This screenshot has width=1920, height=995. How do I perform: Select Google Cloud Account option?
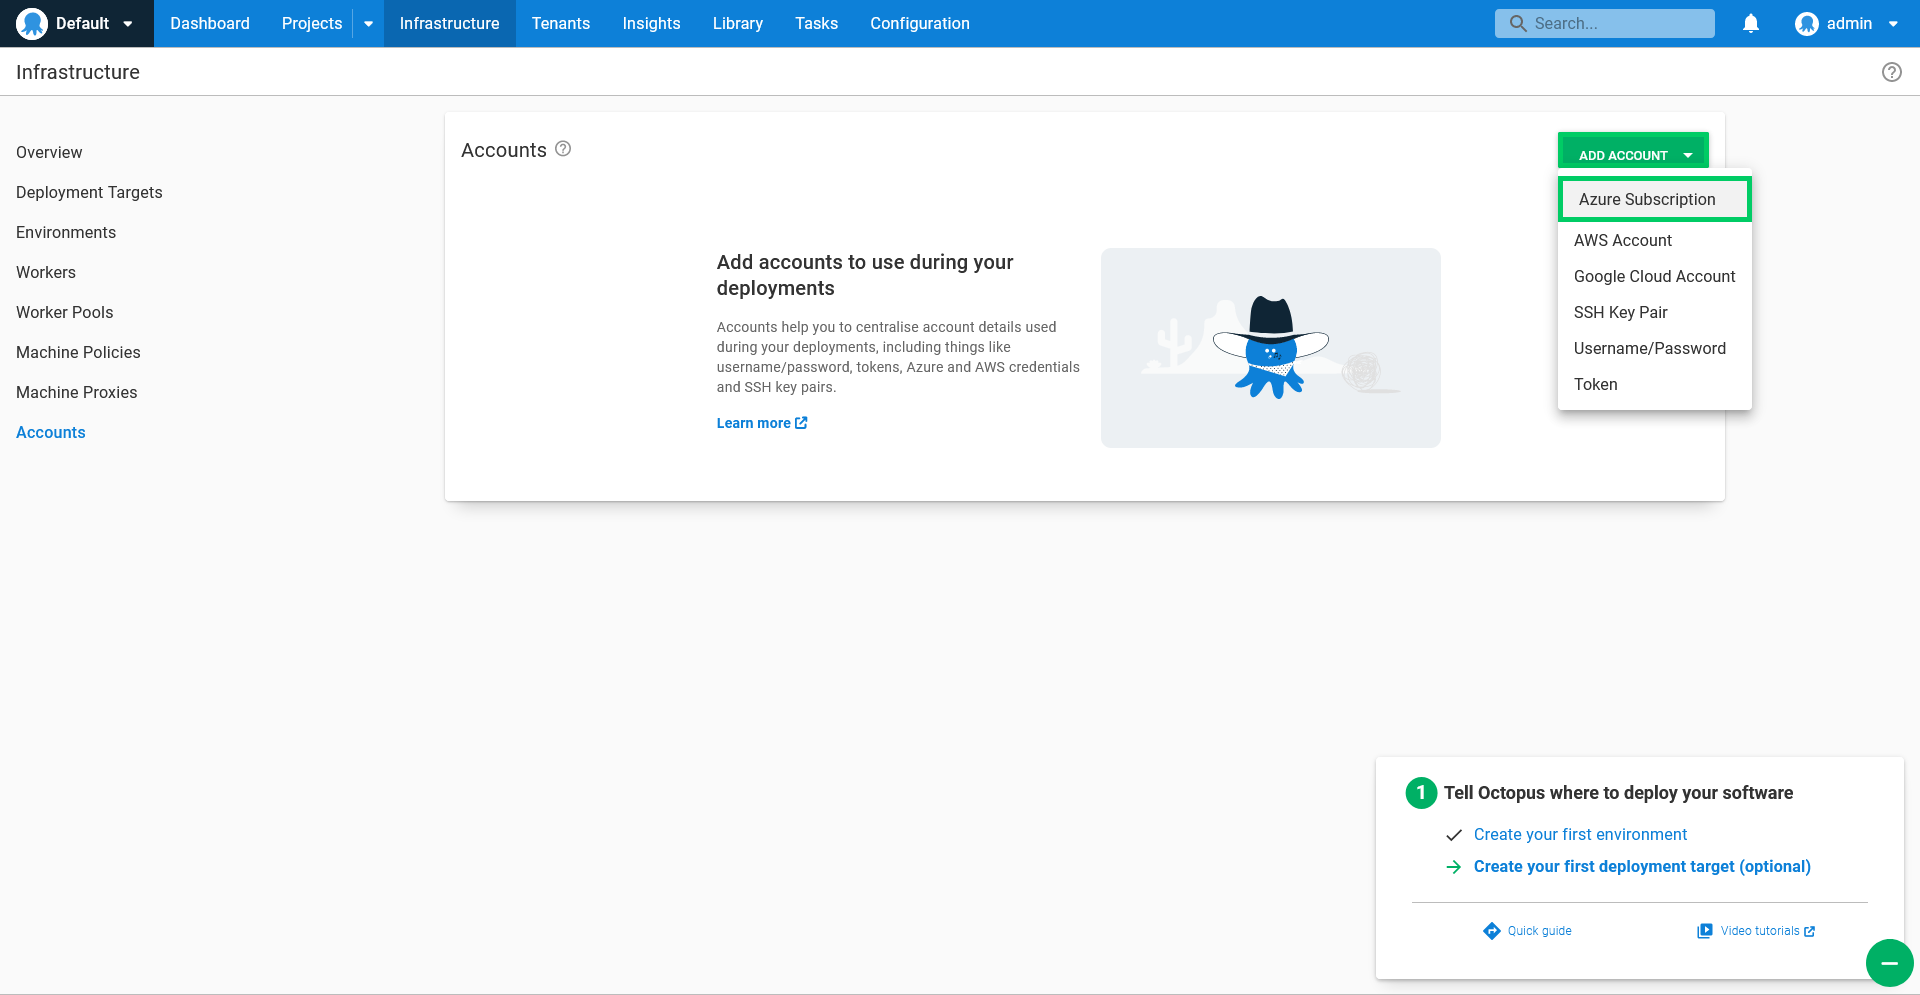(1654, 276)
